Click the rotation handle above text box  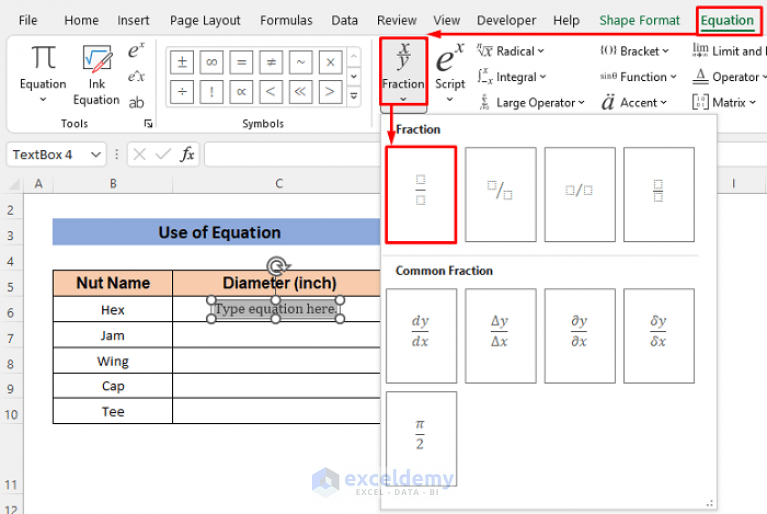pyautogui.click(x=277, y=266)
